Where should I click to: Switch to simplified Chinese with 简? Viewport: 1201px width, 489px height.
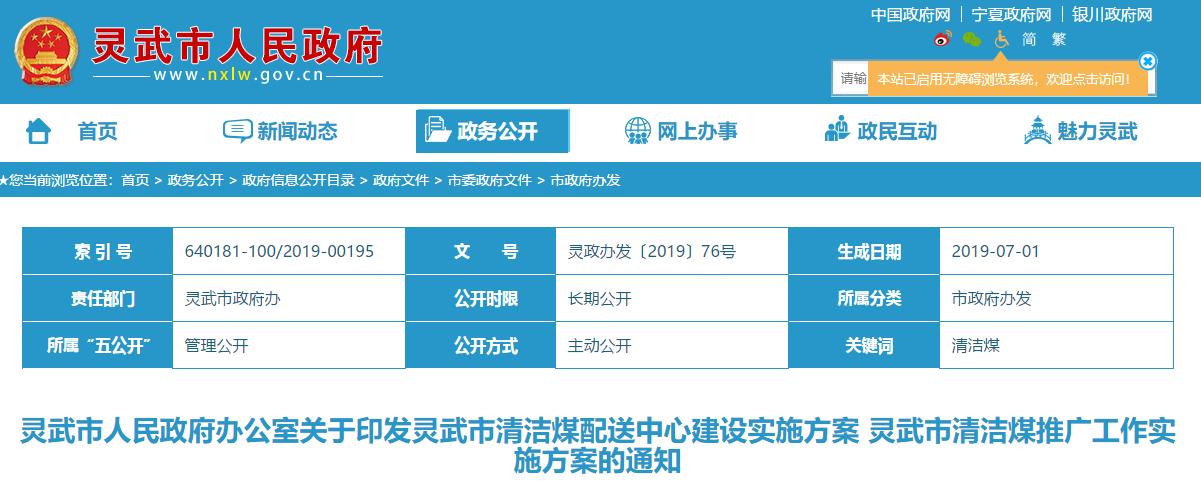[1029, 39]
